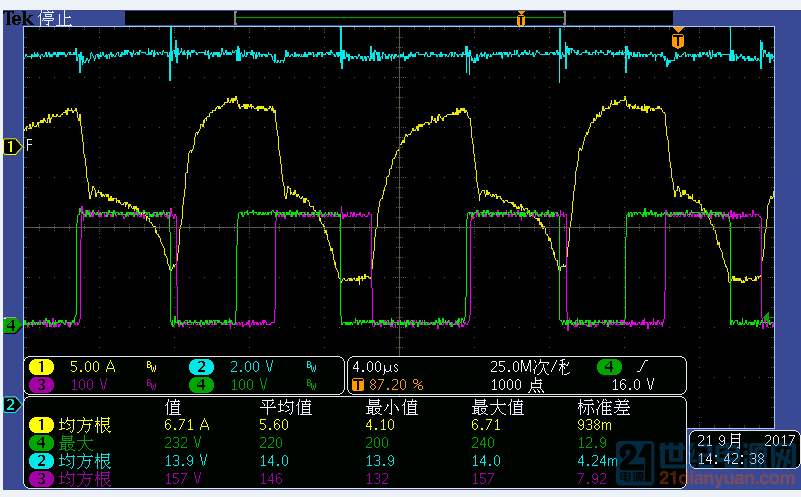The height and width of the screenshot is (497, 801).
Task: Click the 7.92 standard deviation value
Action: point(592,479)
